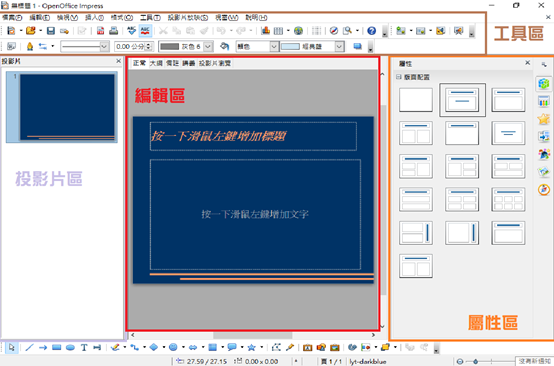The width and height of the screenshot is (554, 366).
Task: Select the Ellipse drawing tool
Action: [x=70, y=348]
